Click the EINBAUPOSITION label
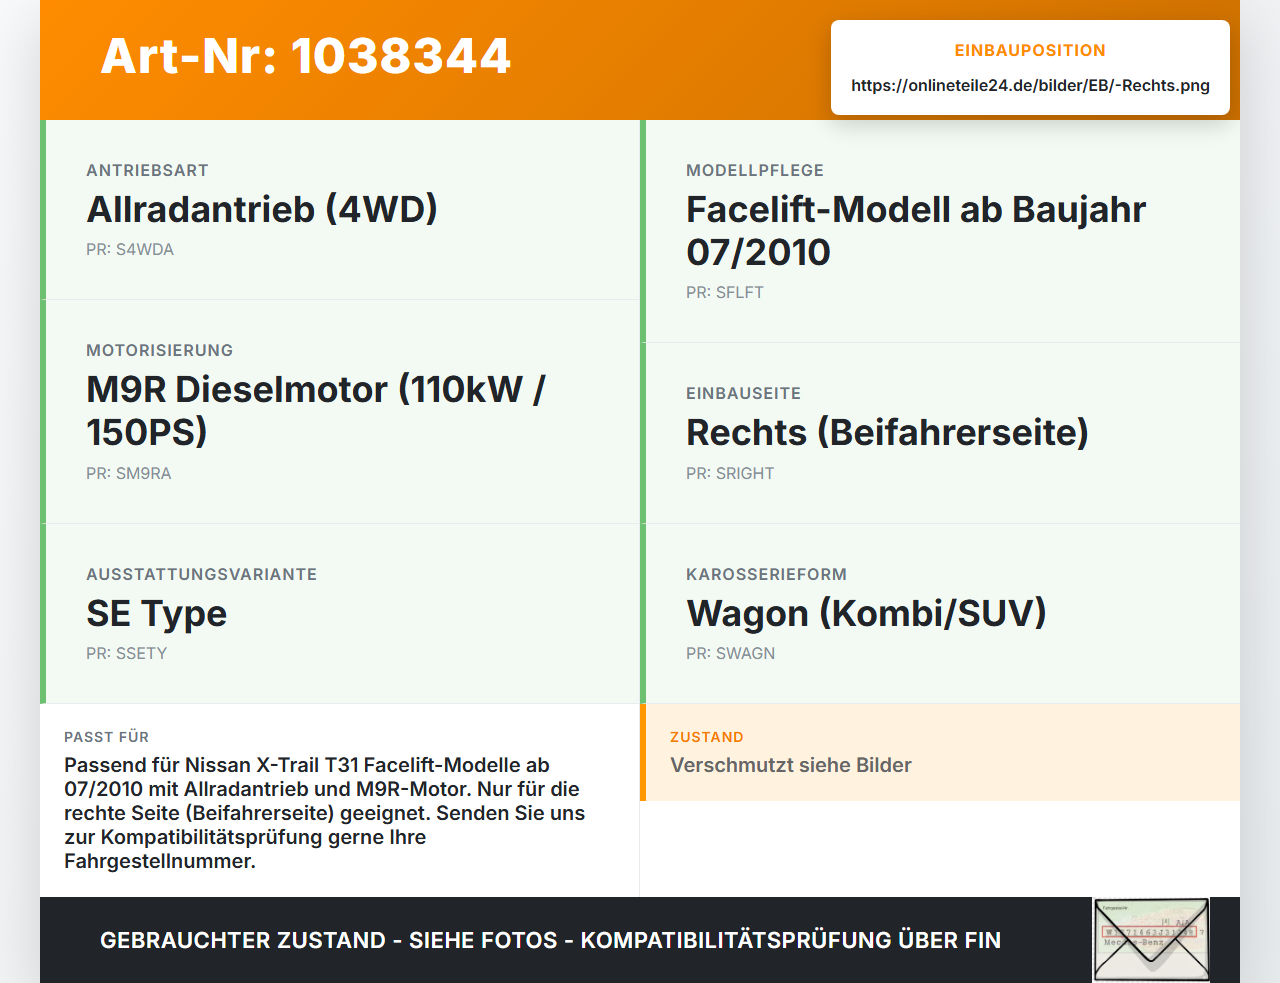 coord(1030,50)
